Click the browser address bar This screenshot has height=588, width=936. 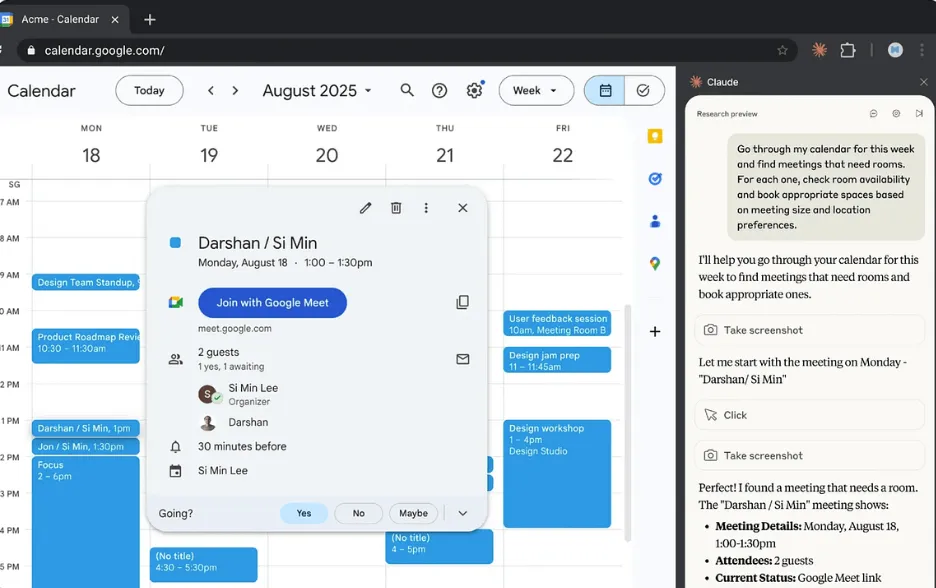coord(406,50)
